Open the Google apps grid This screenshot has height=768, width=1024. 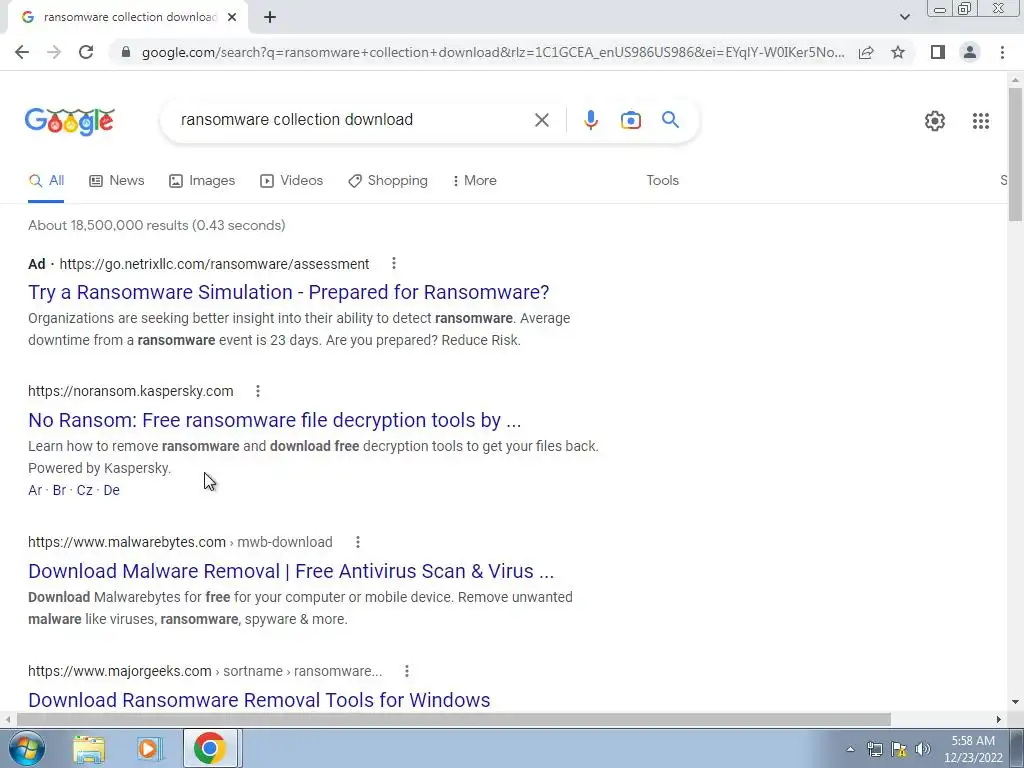980,121
